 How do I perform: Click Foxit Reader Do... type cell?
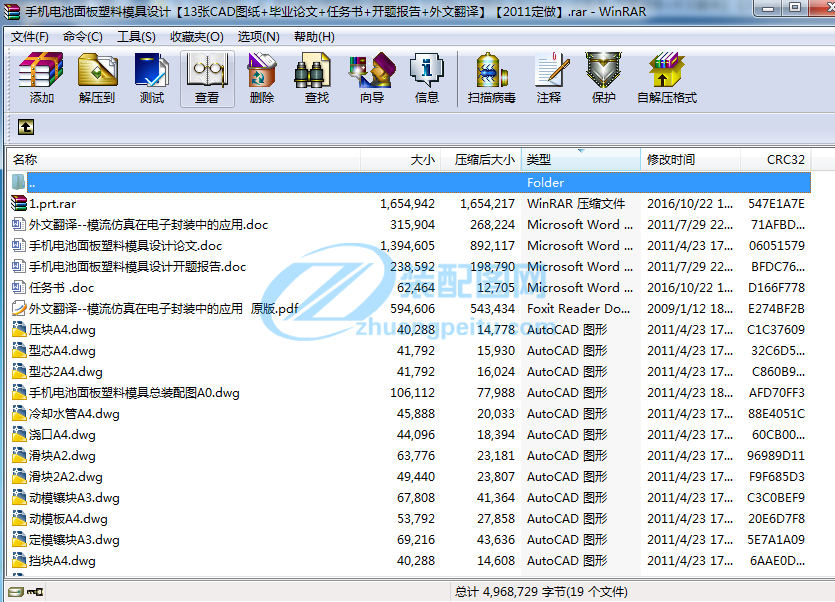578,308
